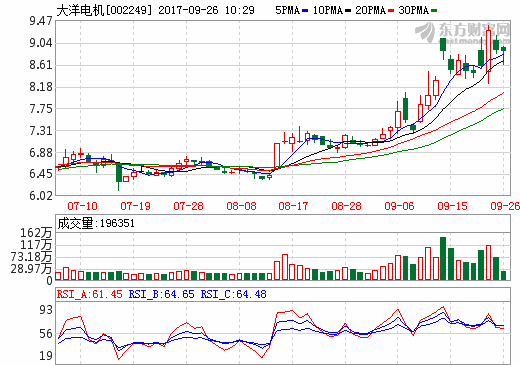
Task: Click the RSI_A:61.45 indicator value
Action: pyautogui.click(x=90, y=294)
